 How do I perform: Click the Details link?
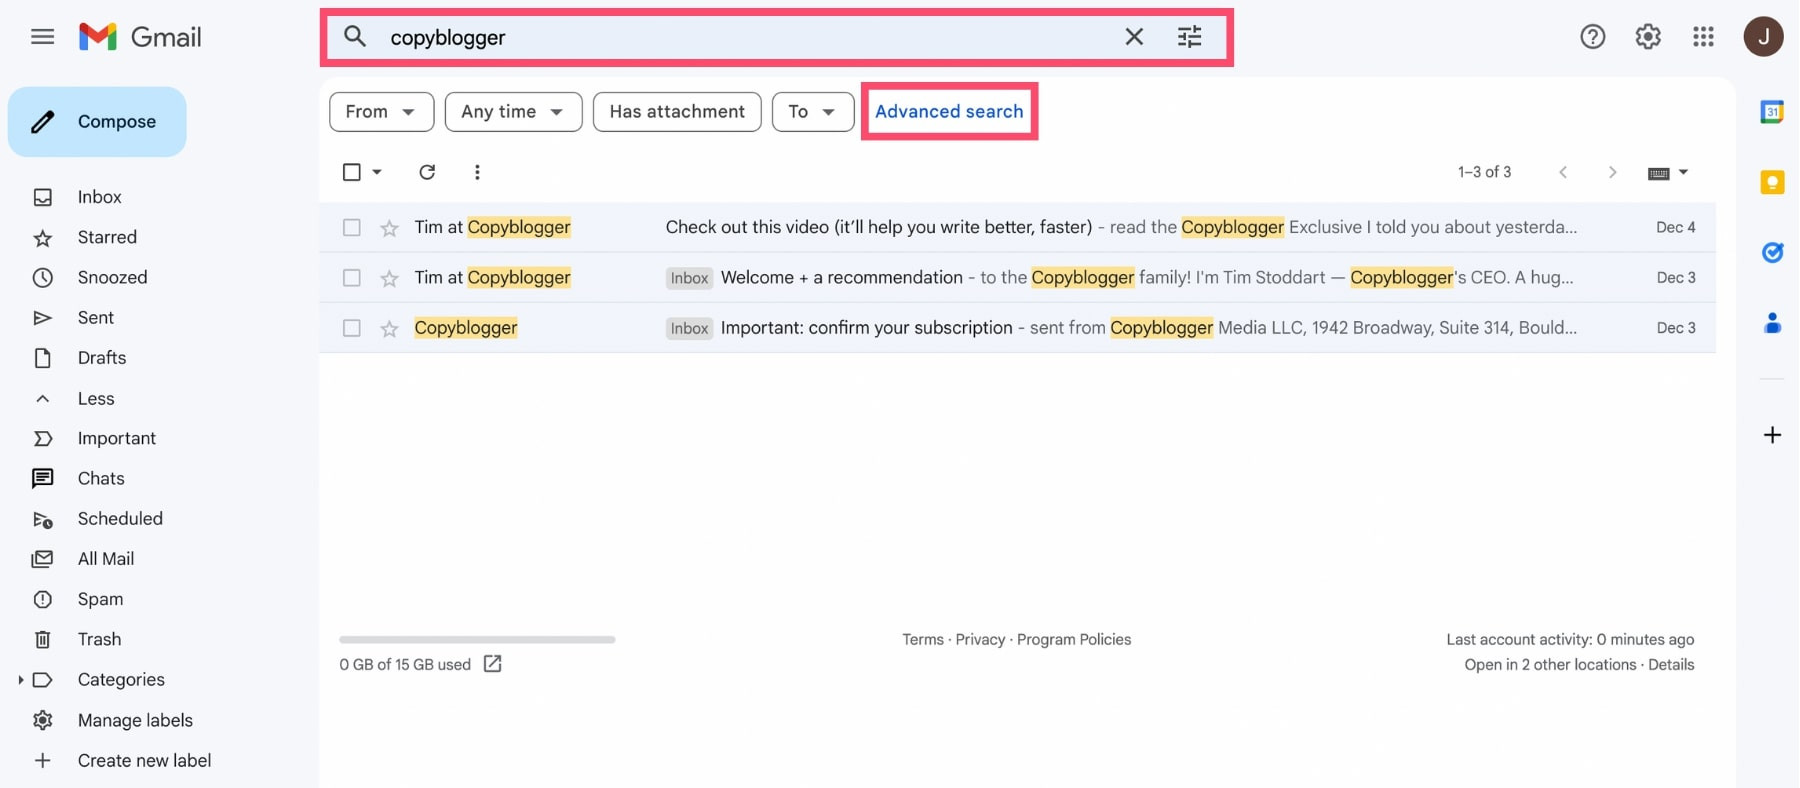pos(1671,665)
